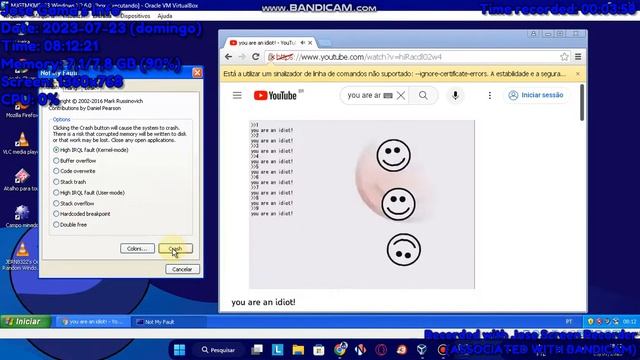Viewport: 640px width, 360px height.
Task: Click the YouTube logo
Action: (275, 96)
